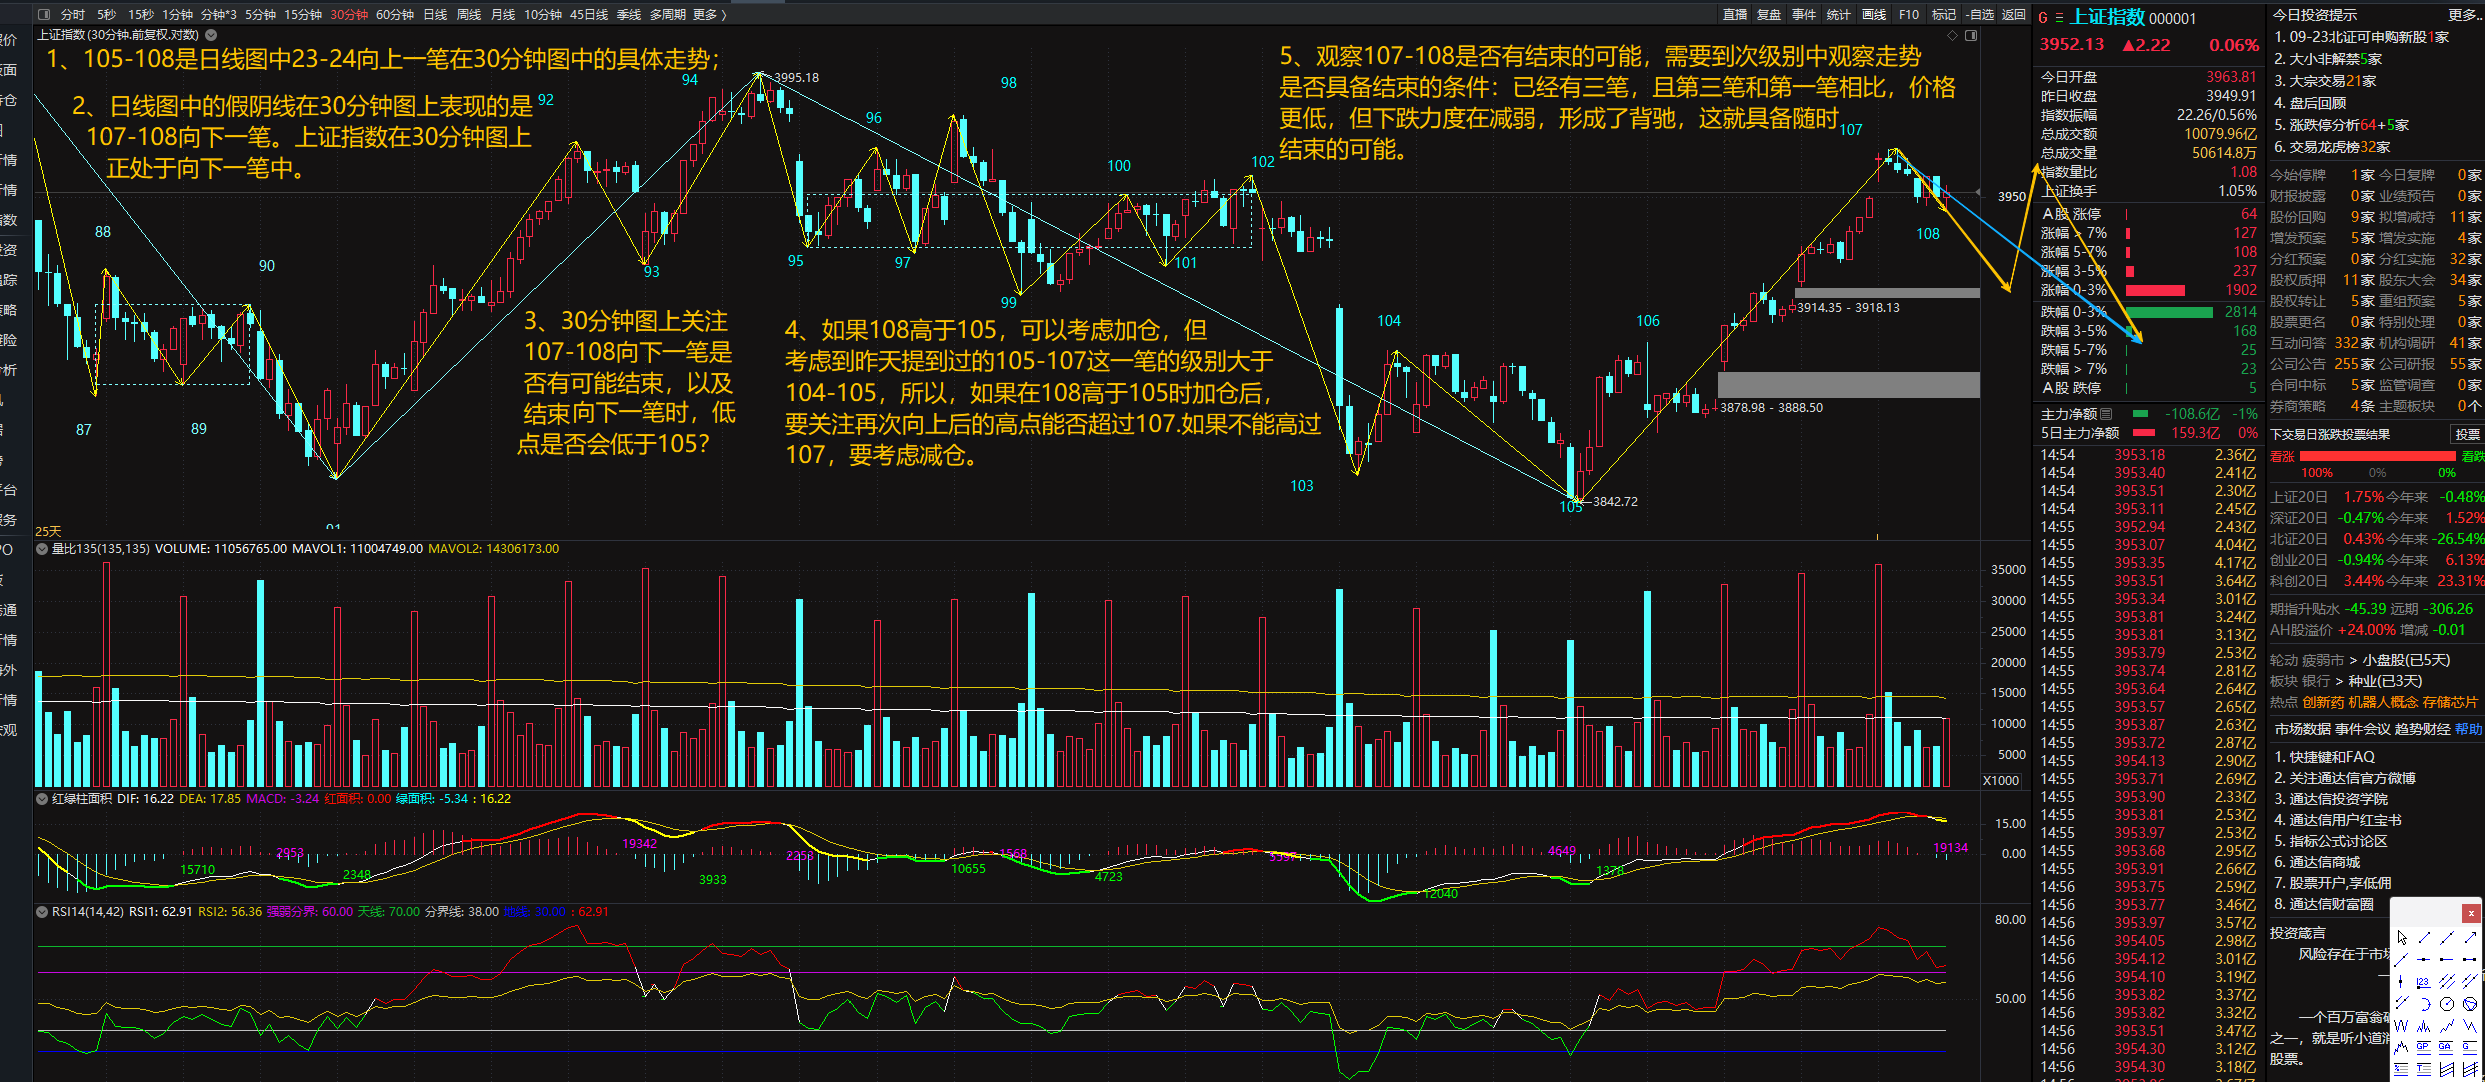This screenshot has width=2485, height=1082.
Task: Open the F10 company info
Action: coord(1909,15)
